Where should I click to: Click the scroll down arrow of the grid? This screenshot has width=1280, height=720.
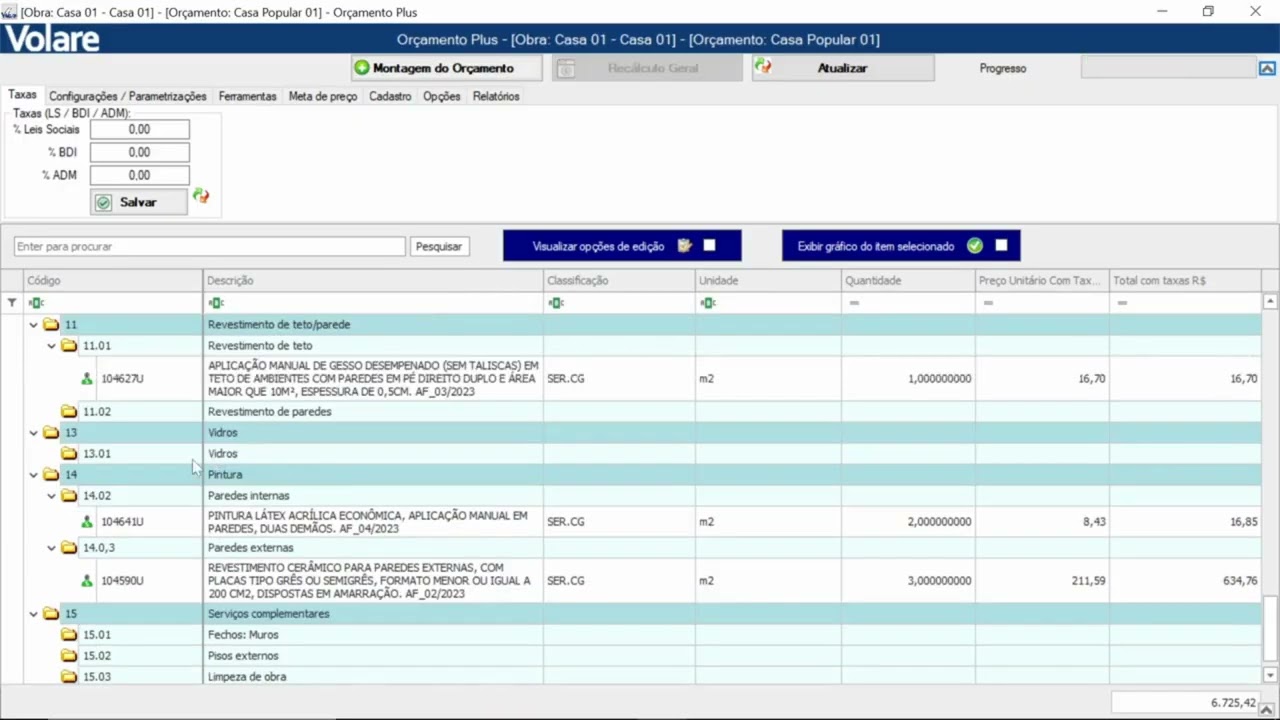pyautogui.click(x=1270, y=675)
